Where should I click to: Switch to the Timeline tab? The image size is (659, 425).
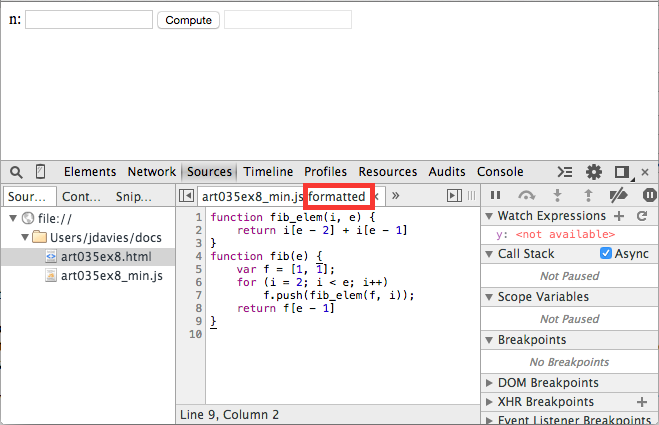click(x=268, y=172)
